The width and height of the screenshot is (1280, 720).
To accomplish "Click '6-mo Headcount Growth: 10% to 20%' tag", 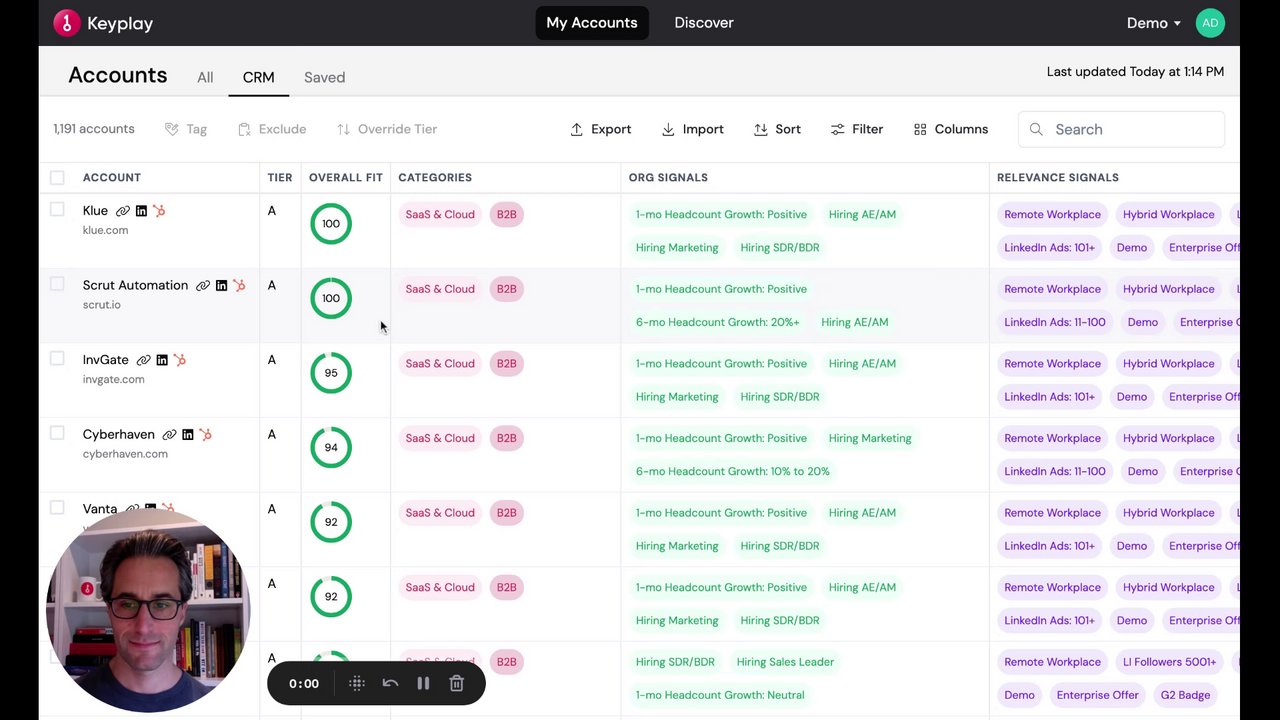I will [733, 471].
